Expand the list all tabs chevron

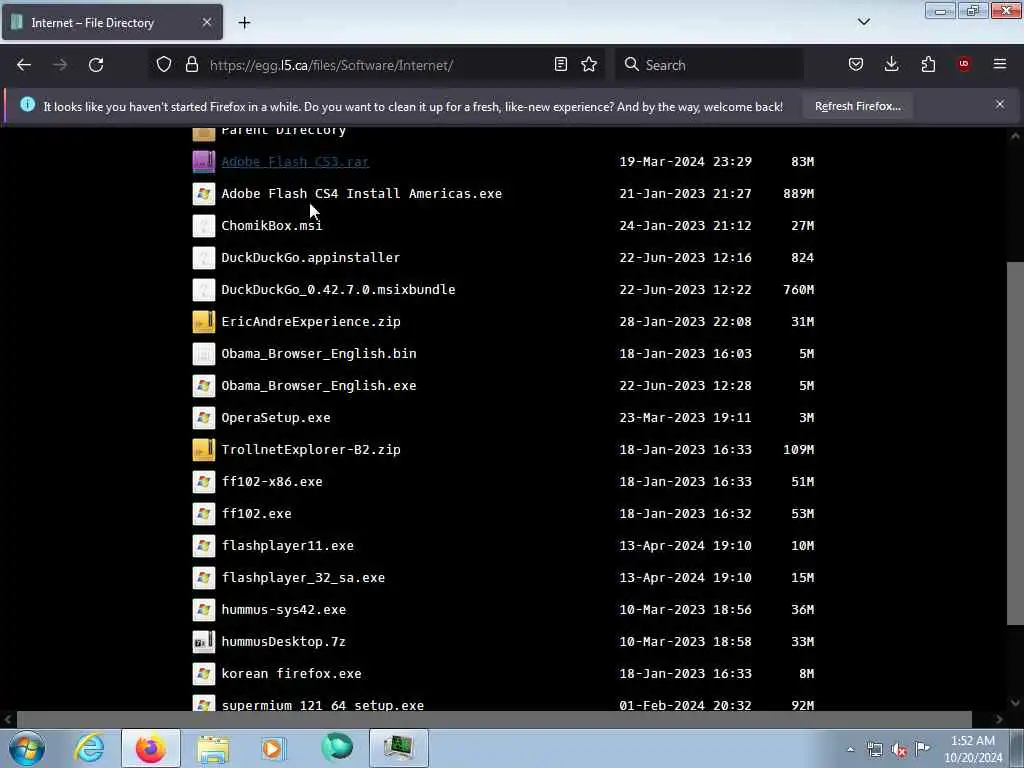864,22
